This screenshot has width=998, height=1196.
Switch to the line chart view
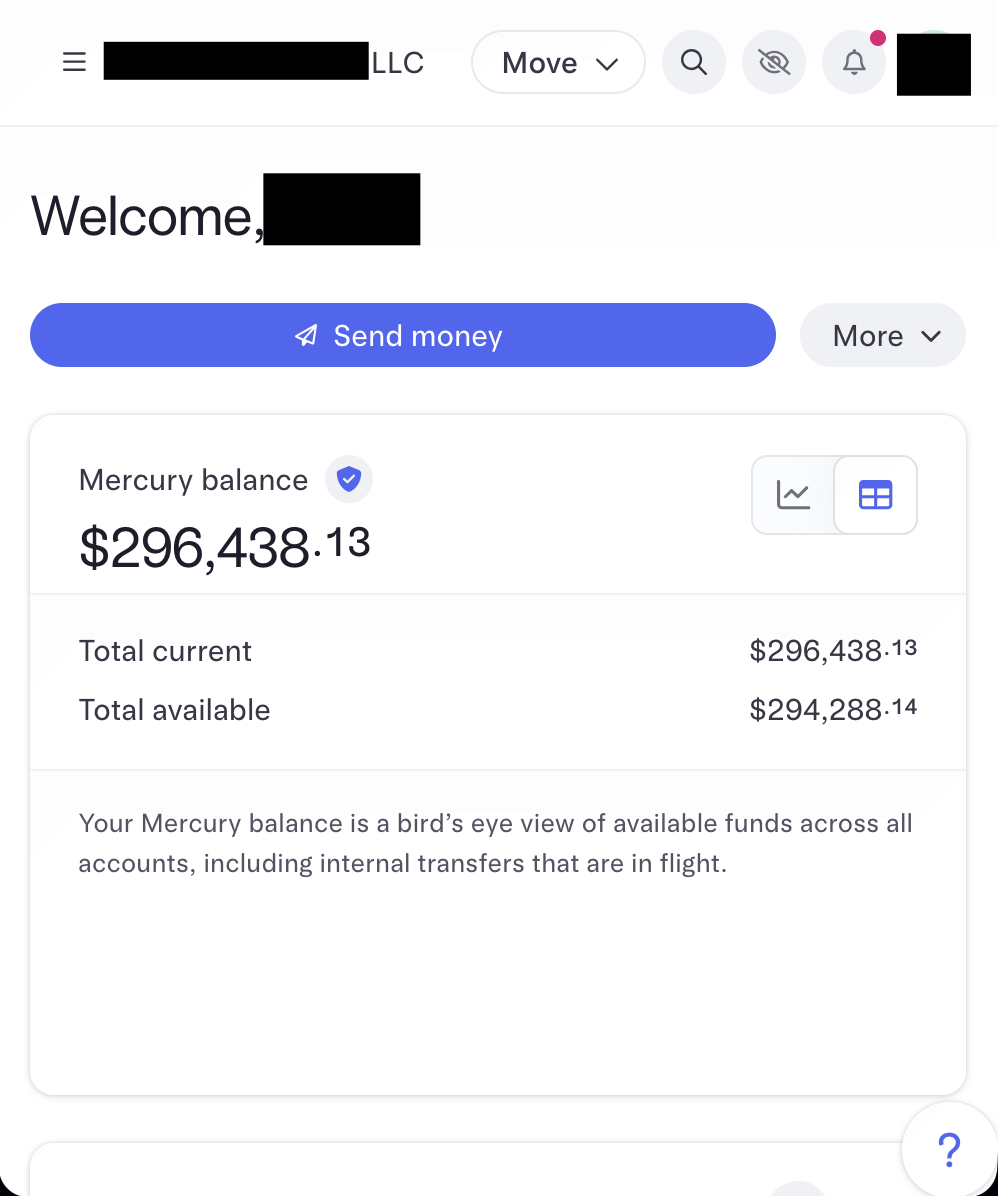coord(793,495)
